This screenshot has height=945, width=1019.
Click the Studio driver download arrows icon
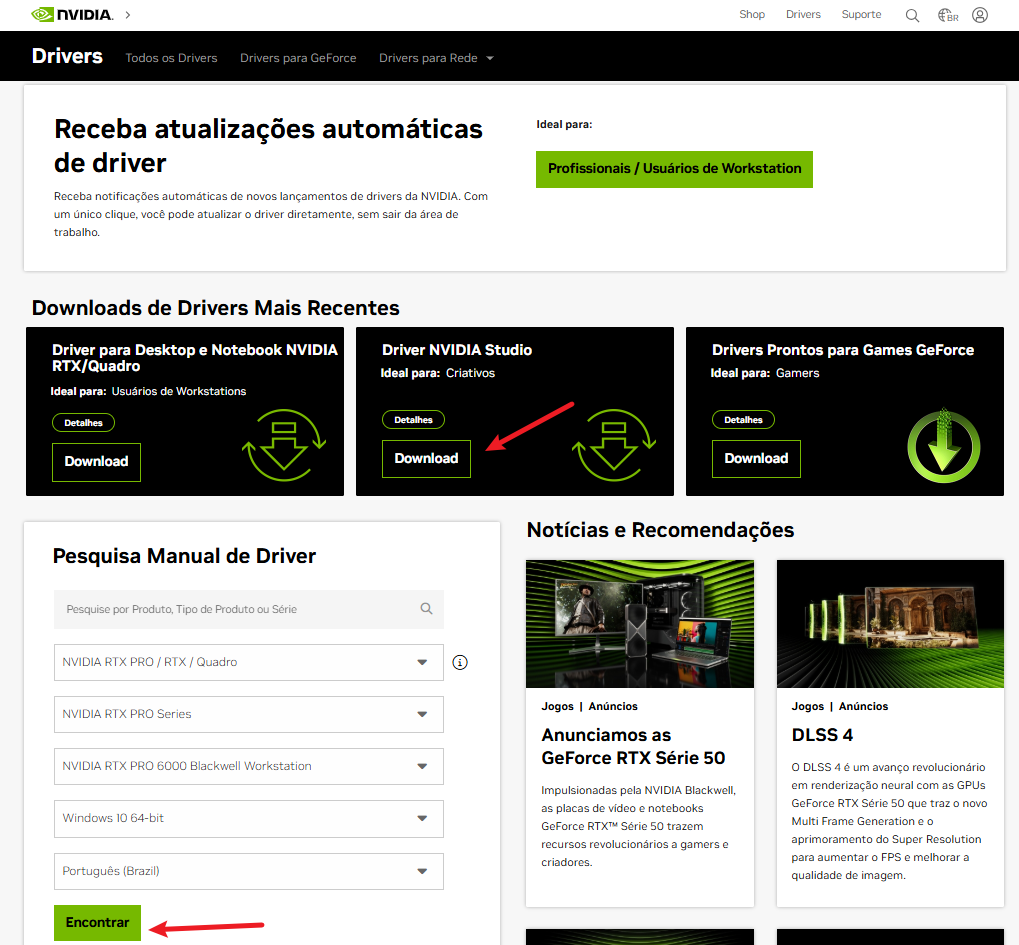coord(614,446)
